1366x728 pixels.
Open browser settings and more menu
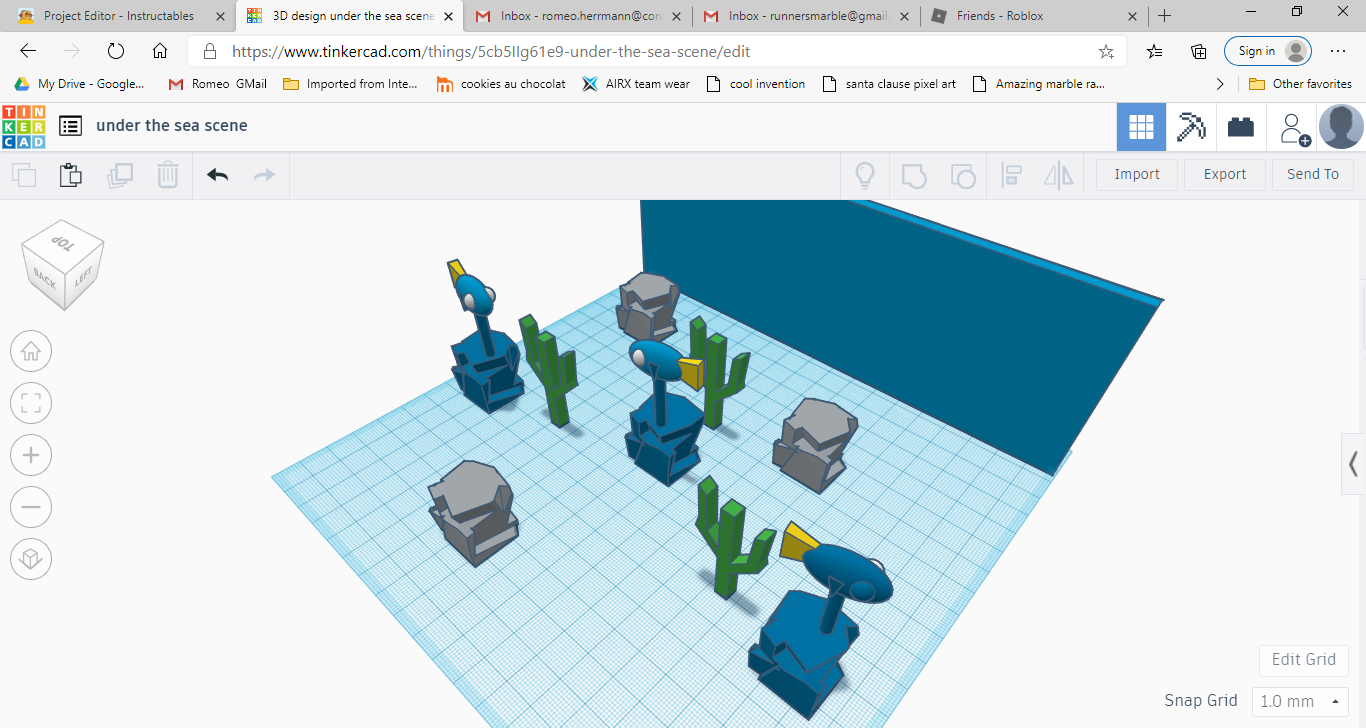1338,51
